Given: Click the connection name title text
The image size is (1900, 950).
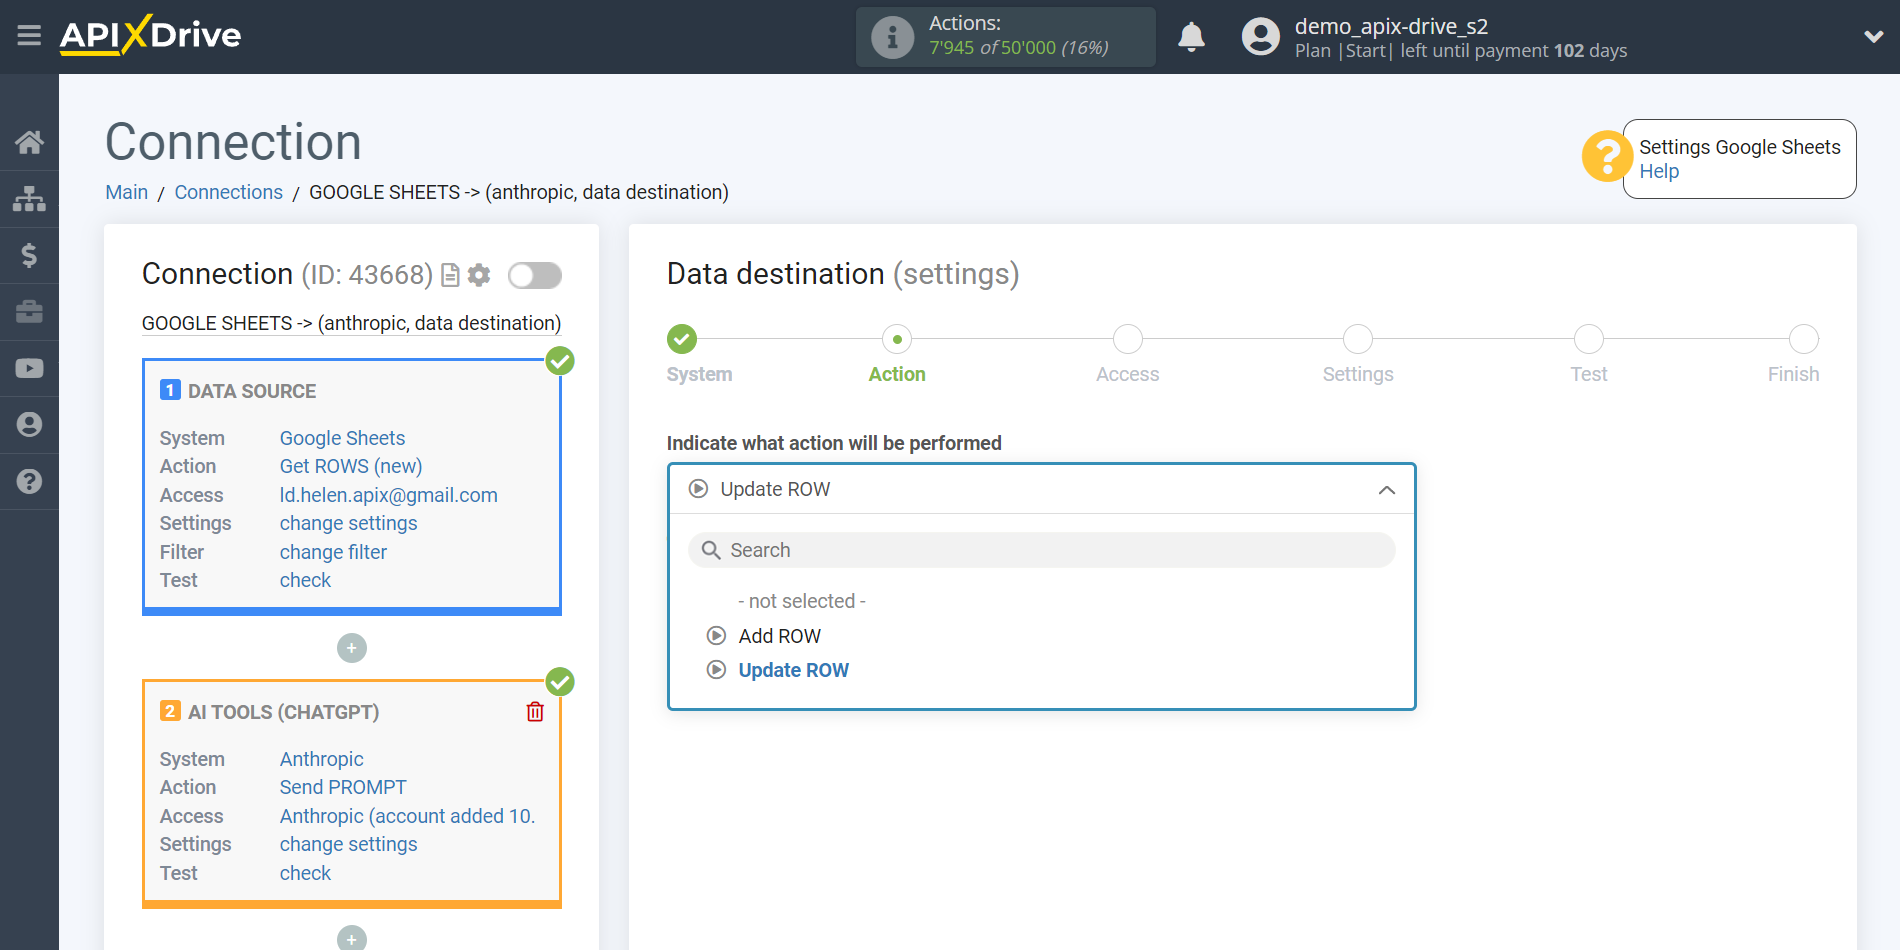Looking at the screenshot, I should click(x=351, y=323).
